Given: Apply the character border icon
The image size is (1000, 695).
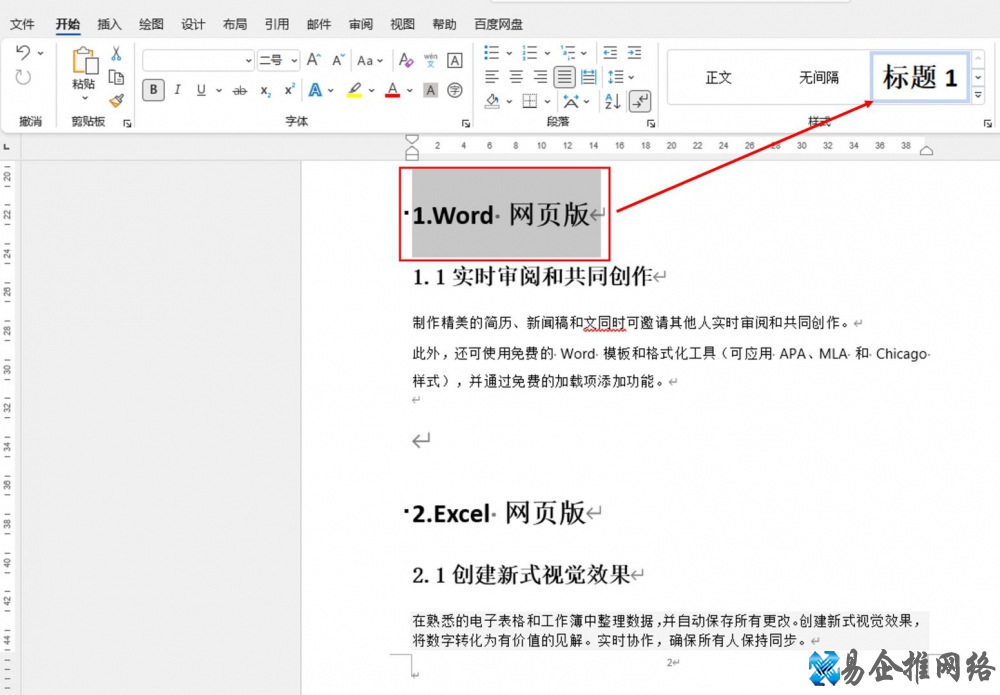Looking at the screenshot, I should (x=455, y=61).
